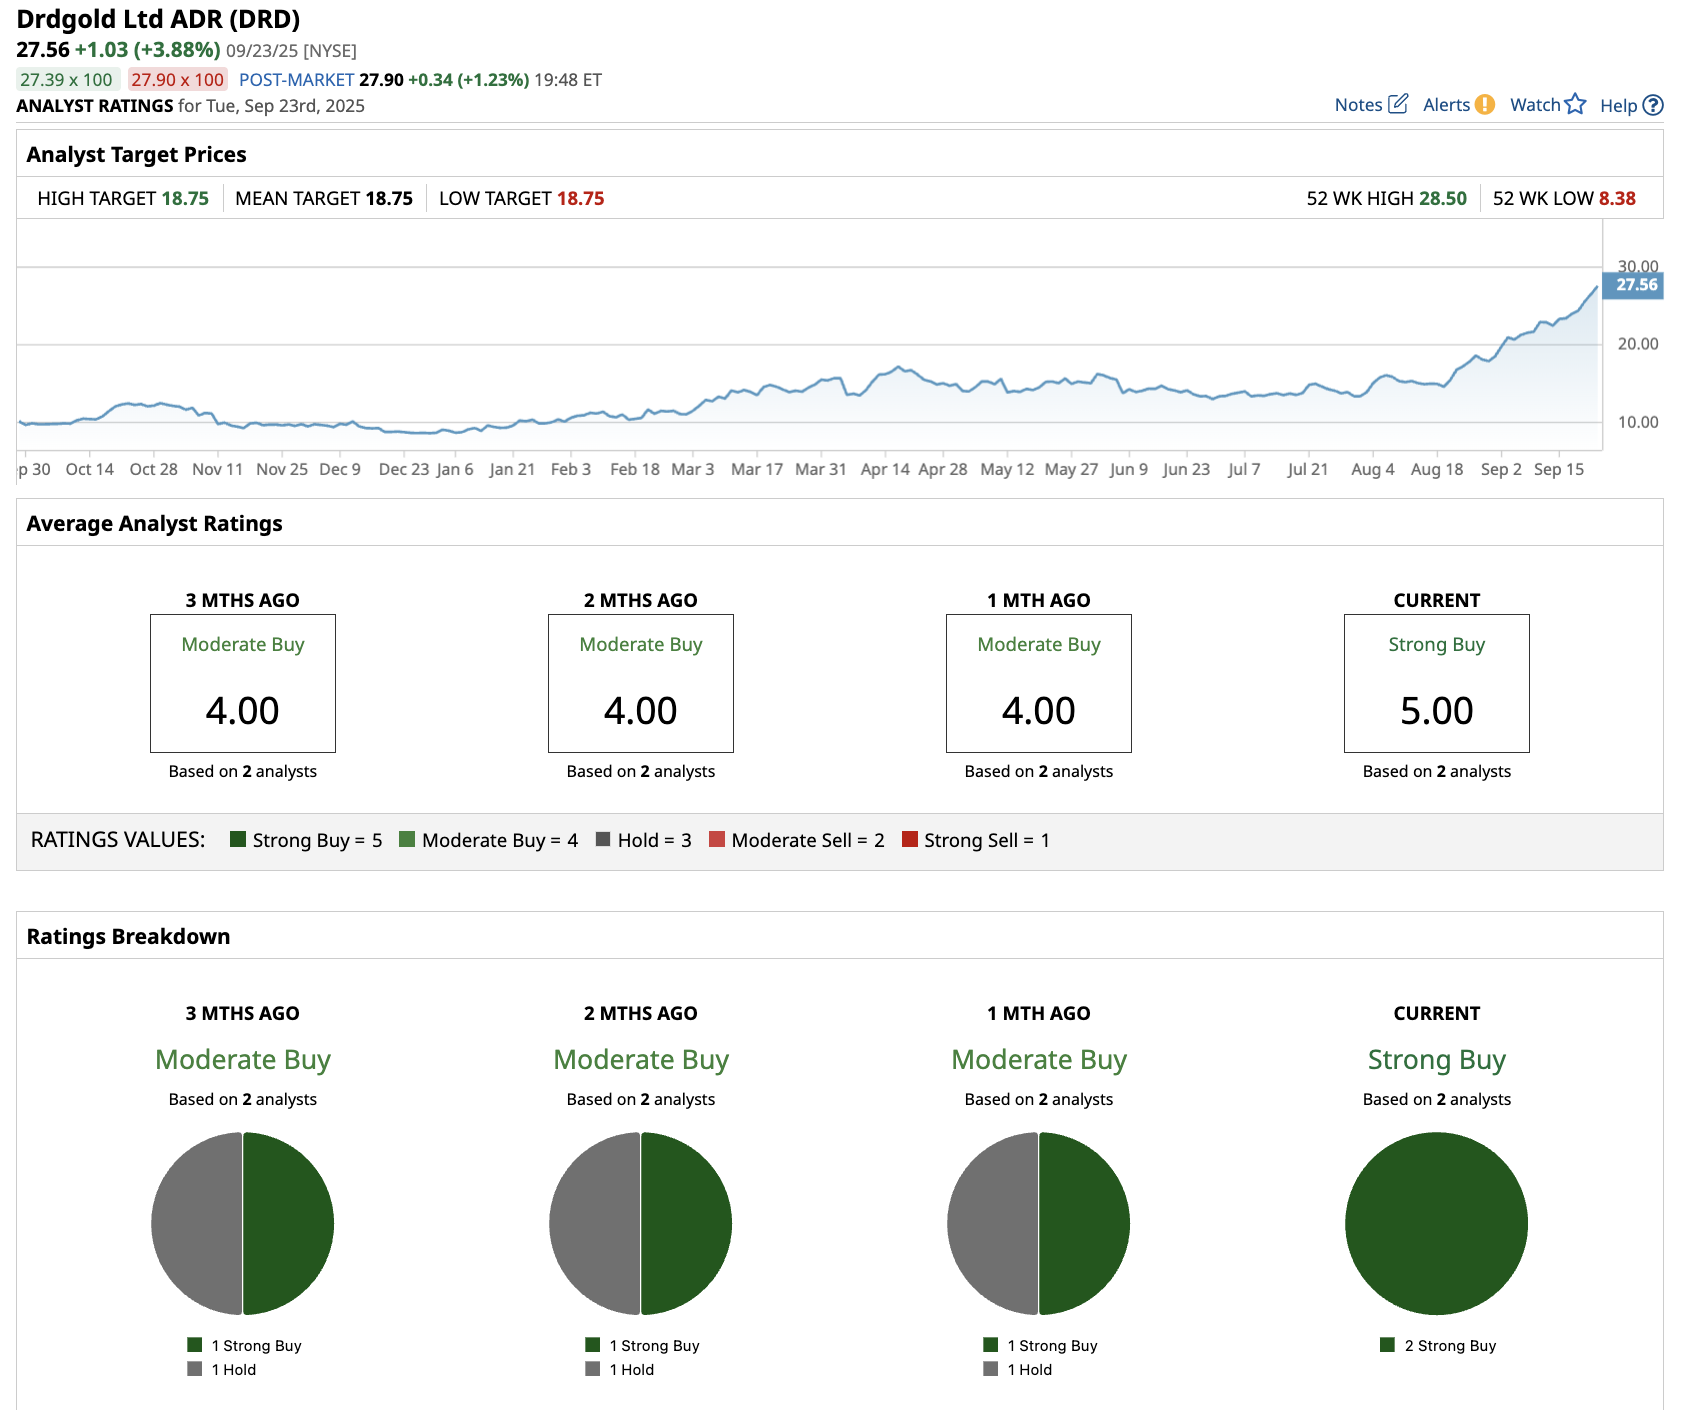The height and width of the screenshot is (1410, 1708).
Task: Open the Notes link
Action: pyautogui.click(x=1358, y=105)
